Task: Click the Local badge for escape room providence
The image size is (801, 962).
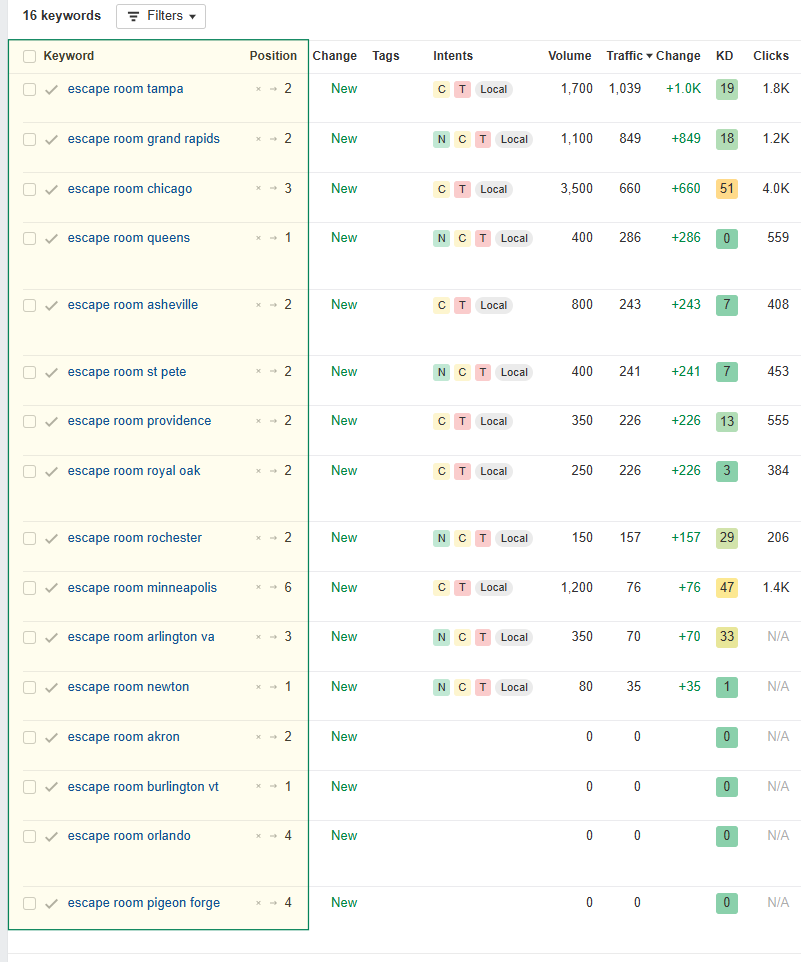Action: tap(494, 421)
